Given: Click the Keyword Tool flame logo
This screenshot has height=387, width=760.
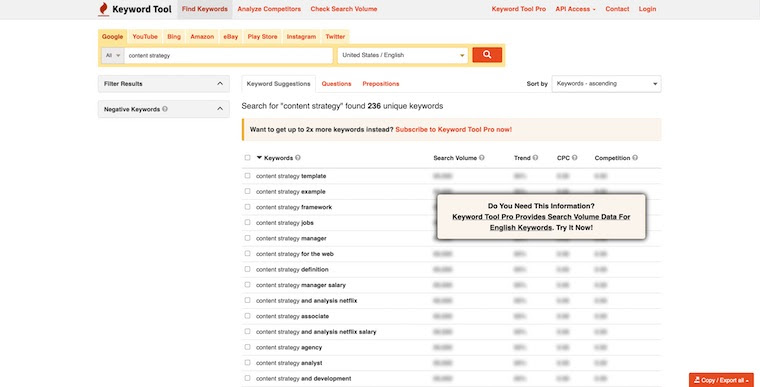Looking at the screenshot, I should coord(103,9).
